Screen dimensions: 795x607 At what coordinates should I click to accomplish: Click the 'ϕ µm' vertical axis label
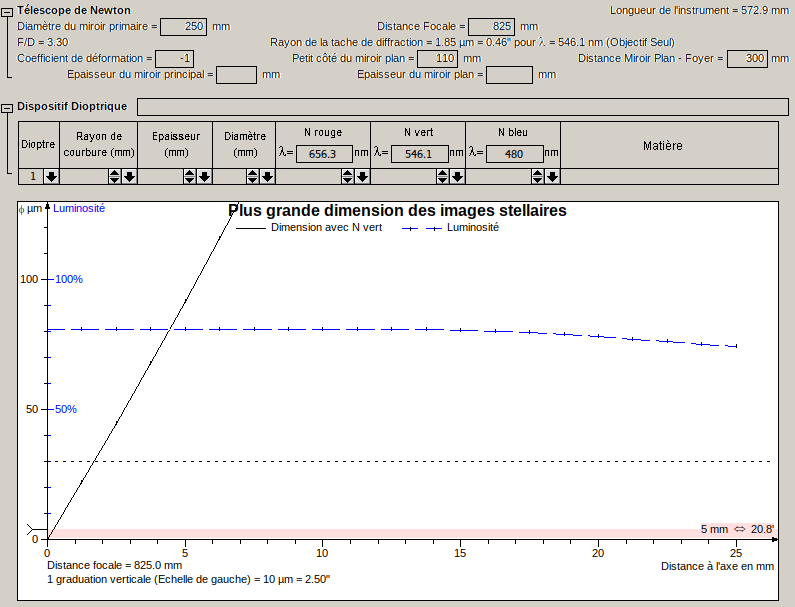pos(30,209)
